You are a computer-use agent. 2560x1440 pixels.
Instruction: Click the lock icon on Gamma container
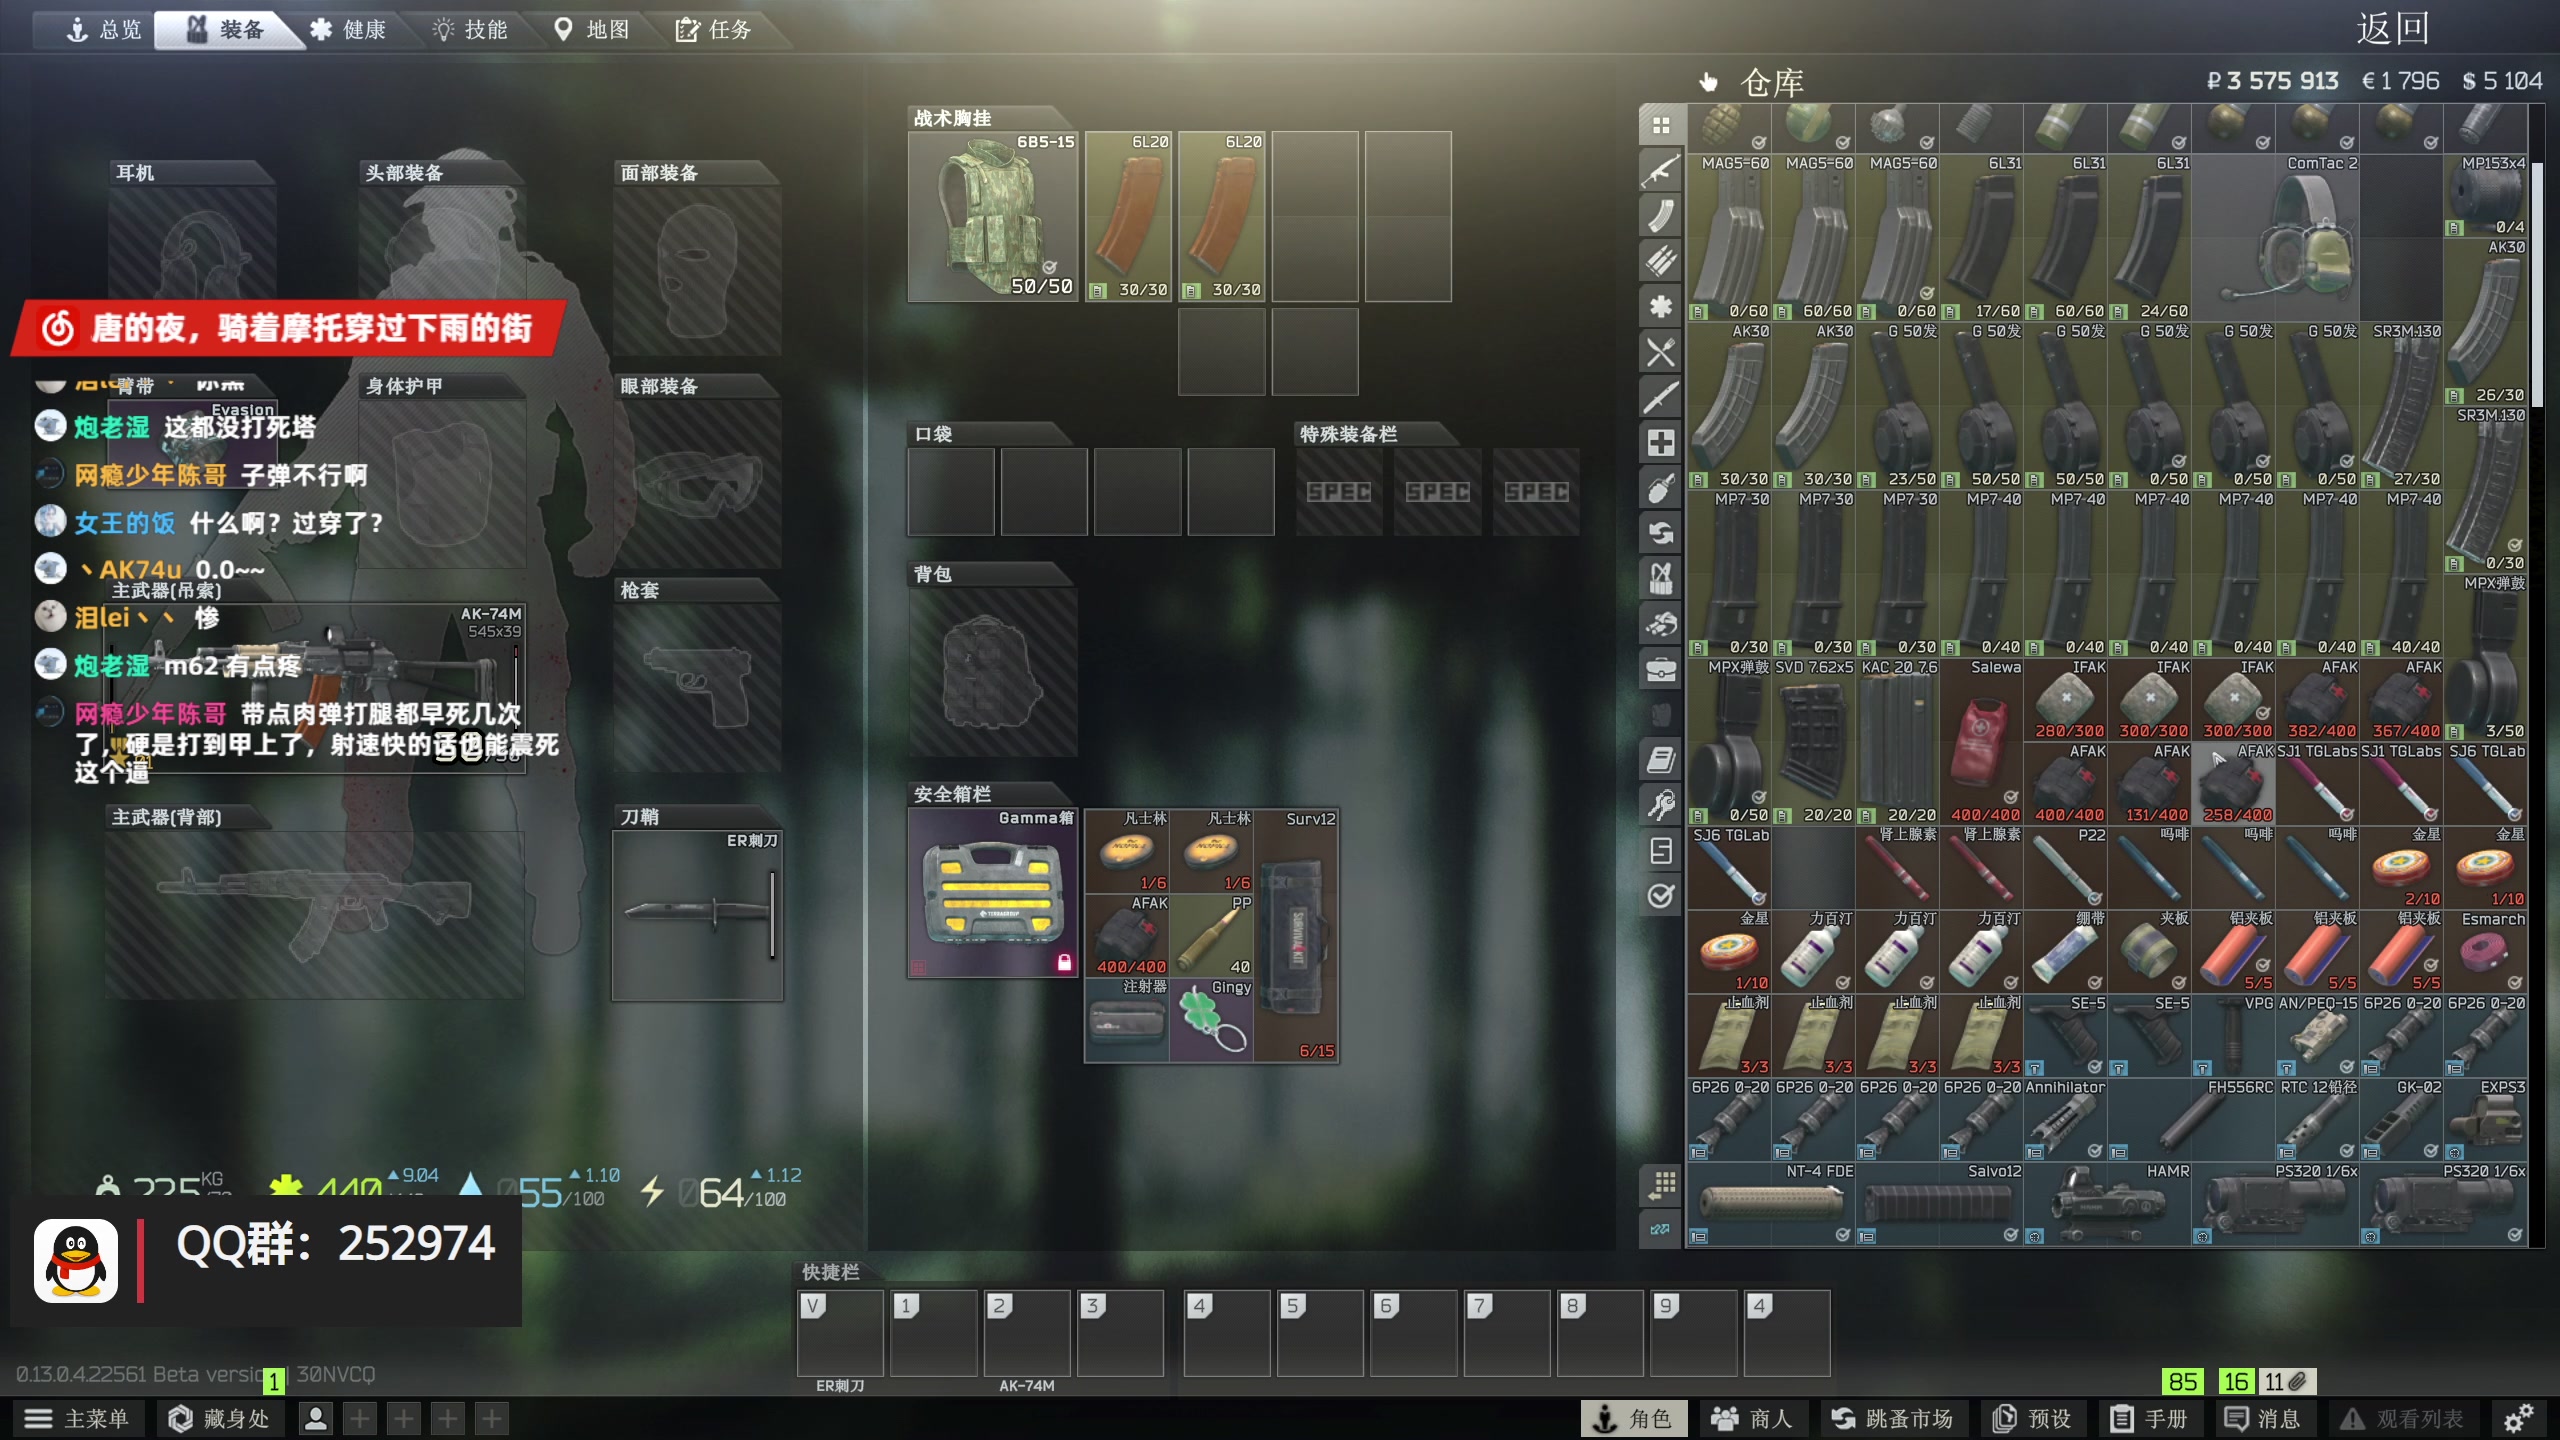coord(1064,962)
